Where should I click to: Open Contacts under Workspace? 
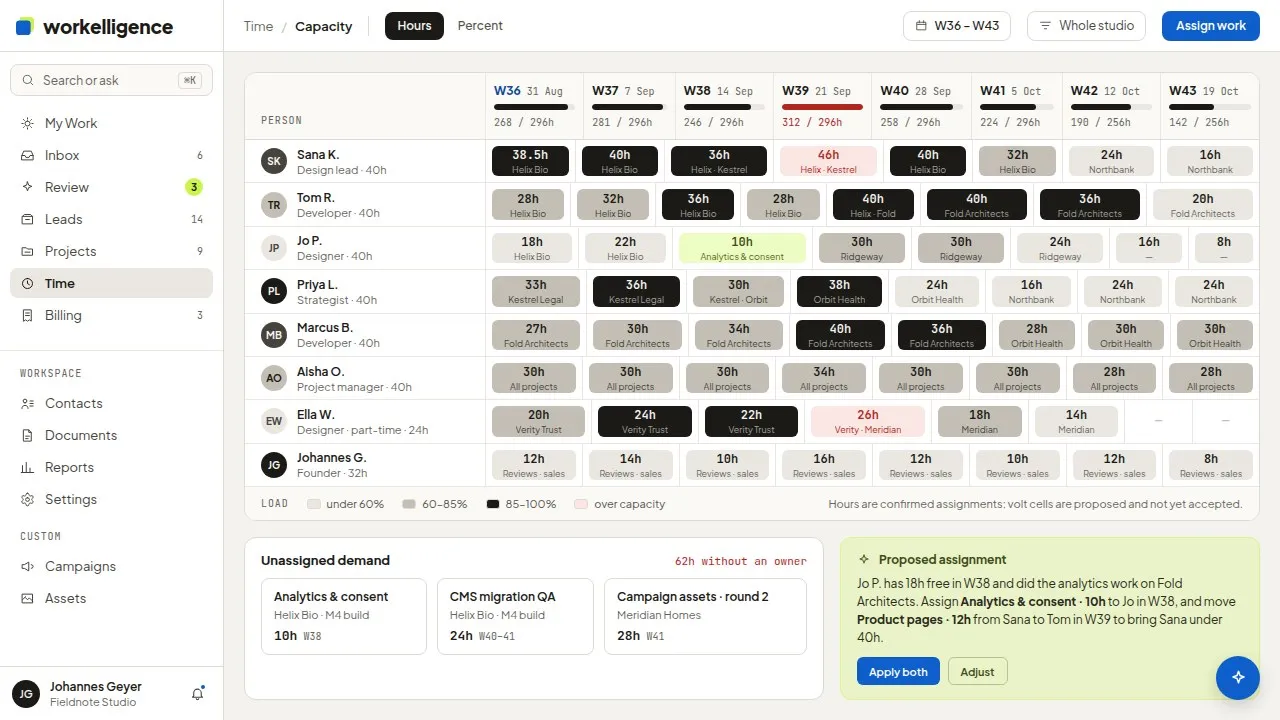pos(111,403)
